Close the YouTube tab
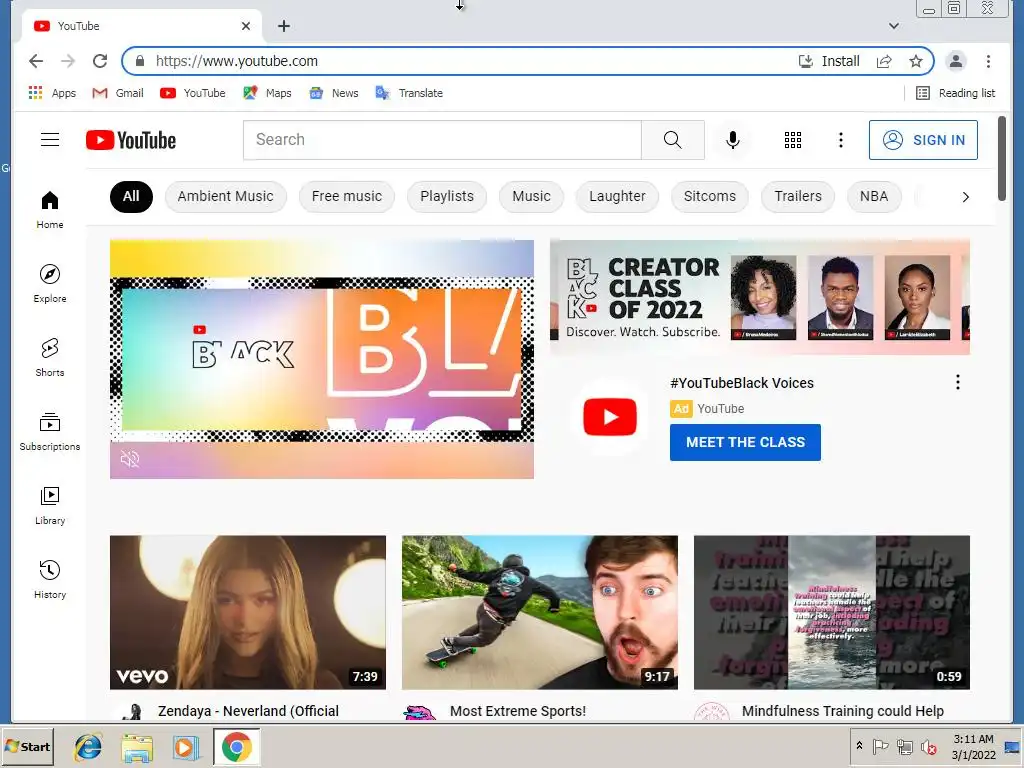1024x768 pixels. (246, 26)
